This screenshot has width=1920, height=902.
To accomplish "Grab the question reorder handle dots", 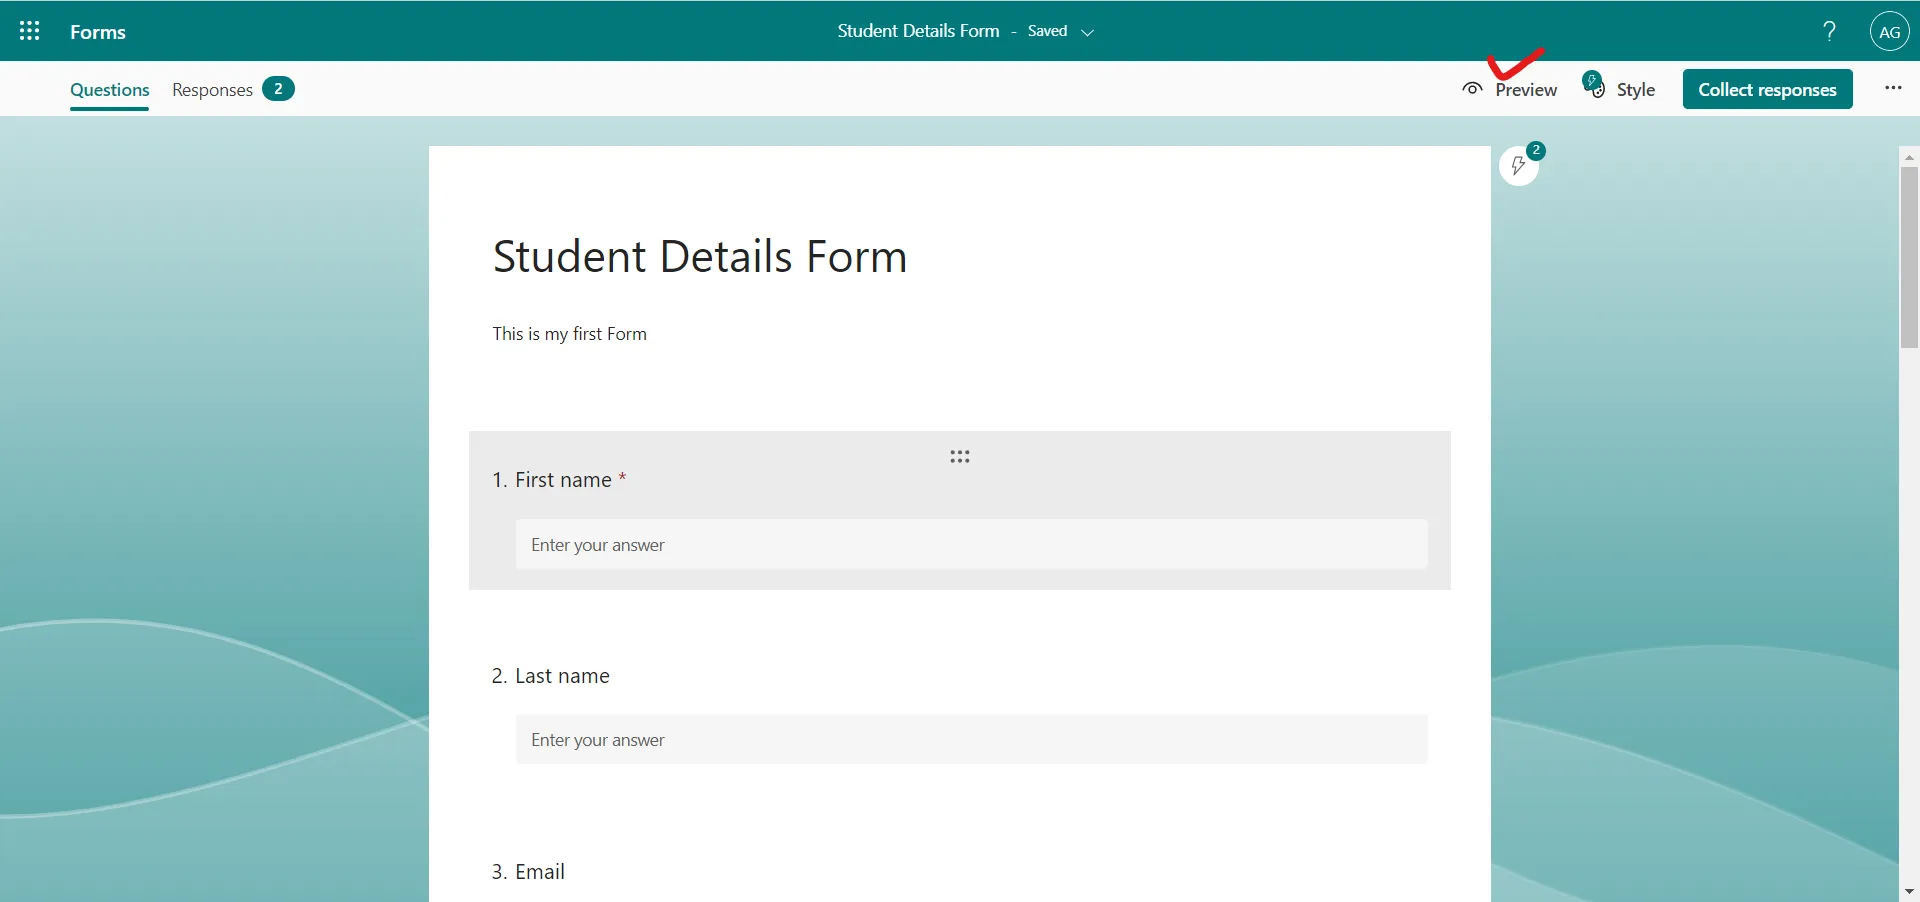I will point(959,456).
